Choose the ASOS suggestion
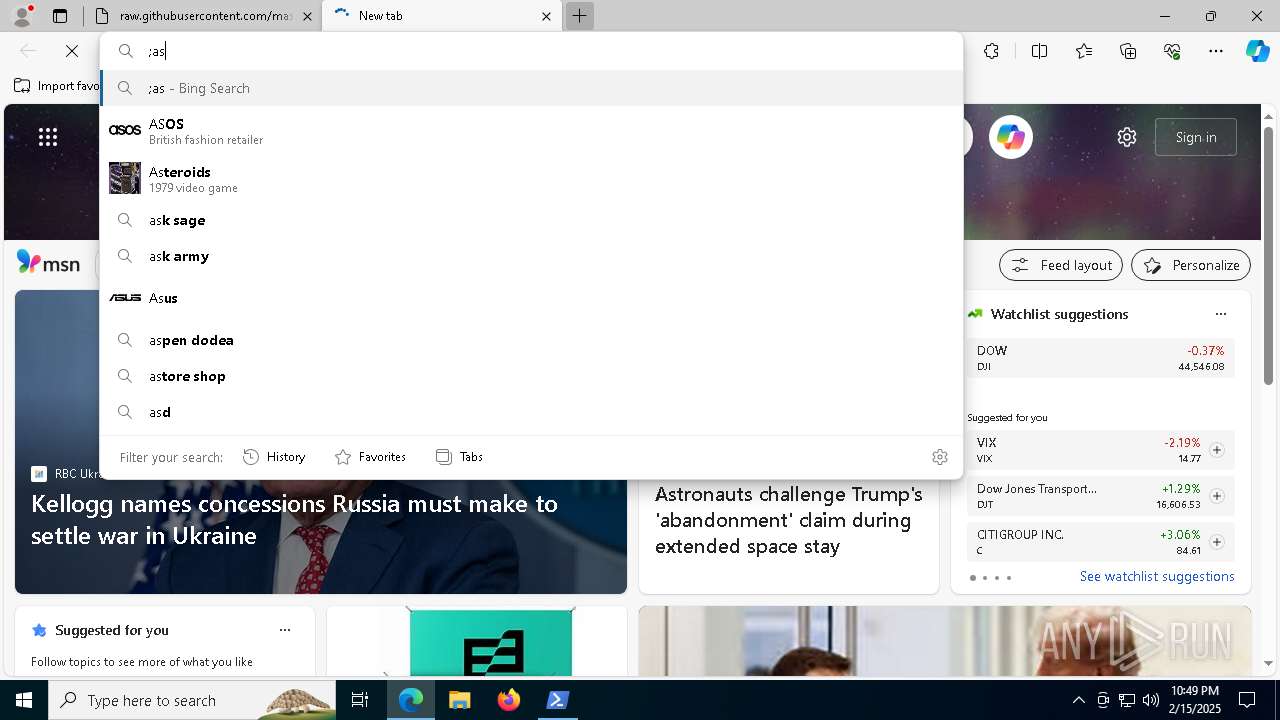 tap(531, 130)
